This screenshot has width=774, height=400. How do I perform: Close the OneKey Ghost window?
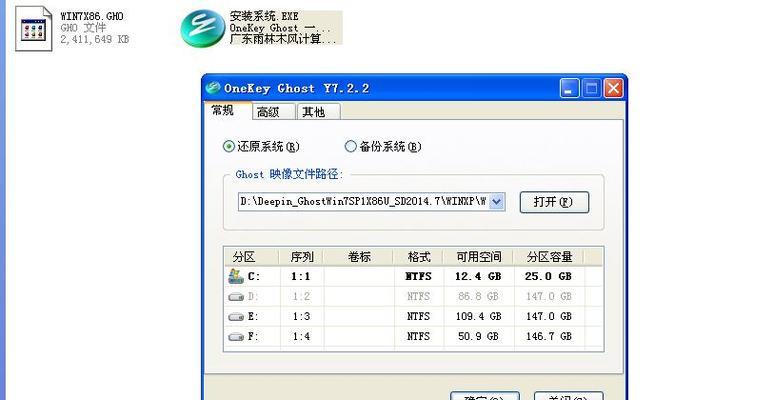(x=614, y=89)
